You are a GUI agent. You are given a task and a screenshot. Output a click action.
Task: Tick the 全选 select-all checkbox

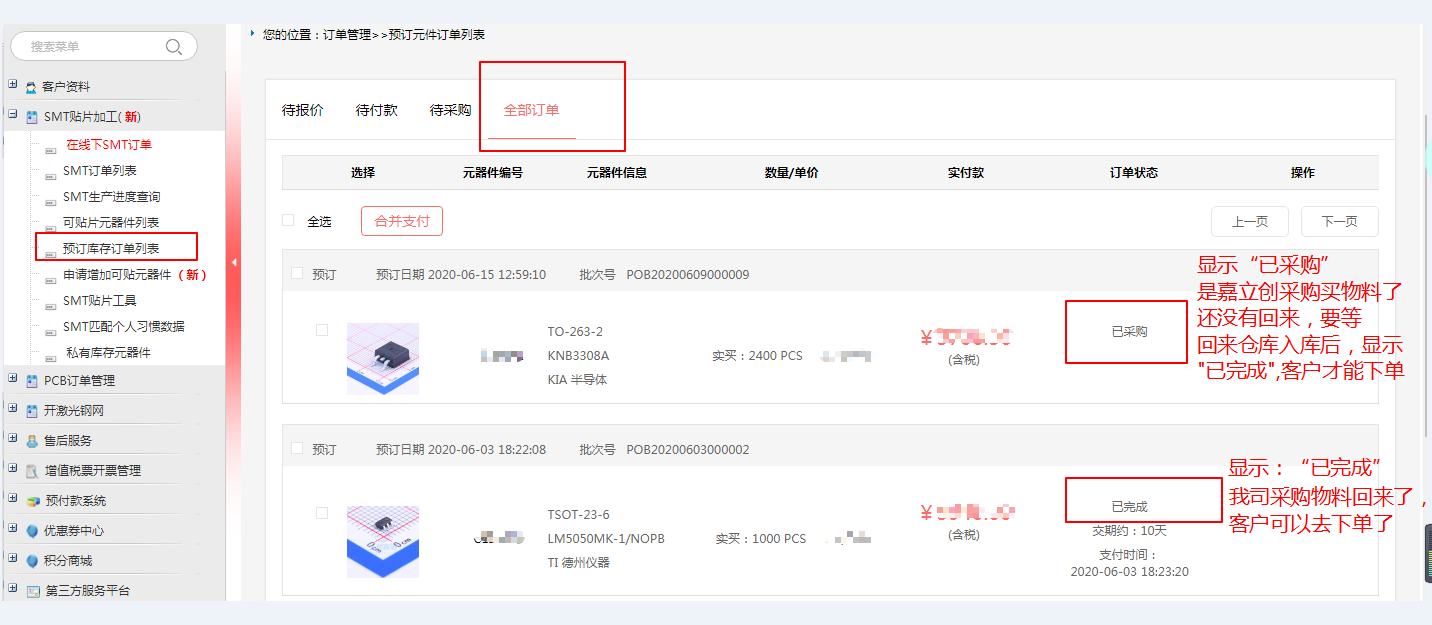[288, 220]
